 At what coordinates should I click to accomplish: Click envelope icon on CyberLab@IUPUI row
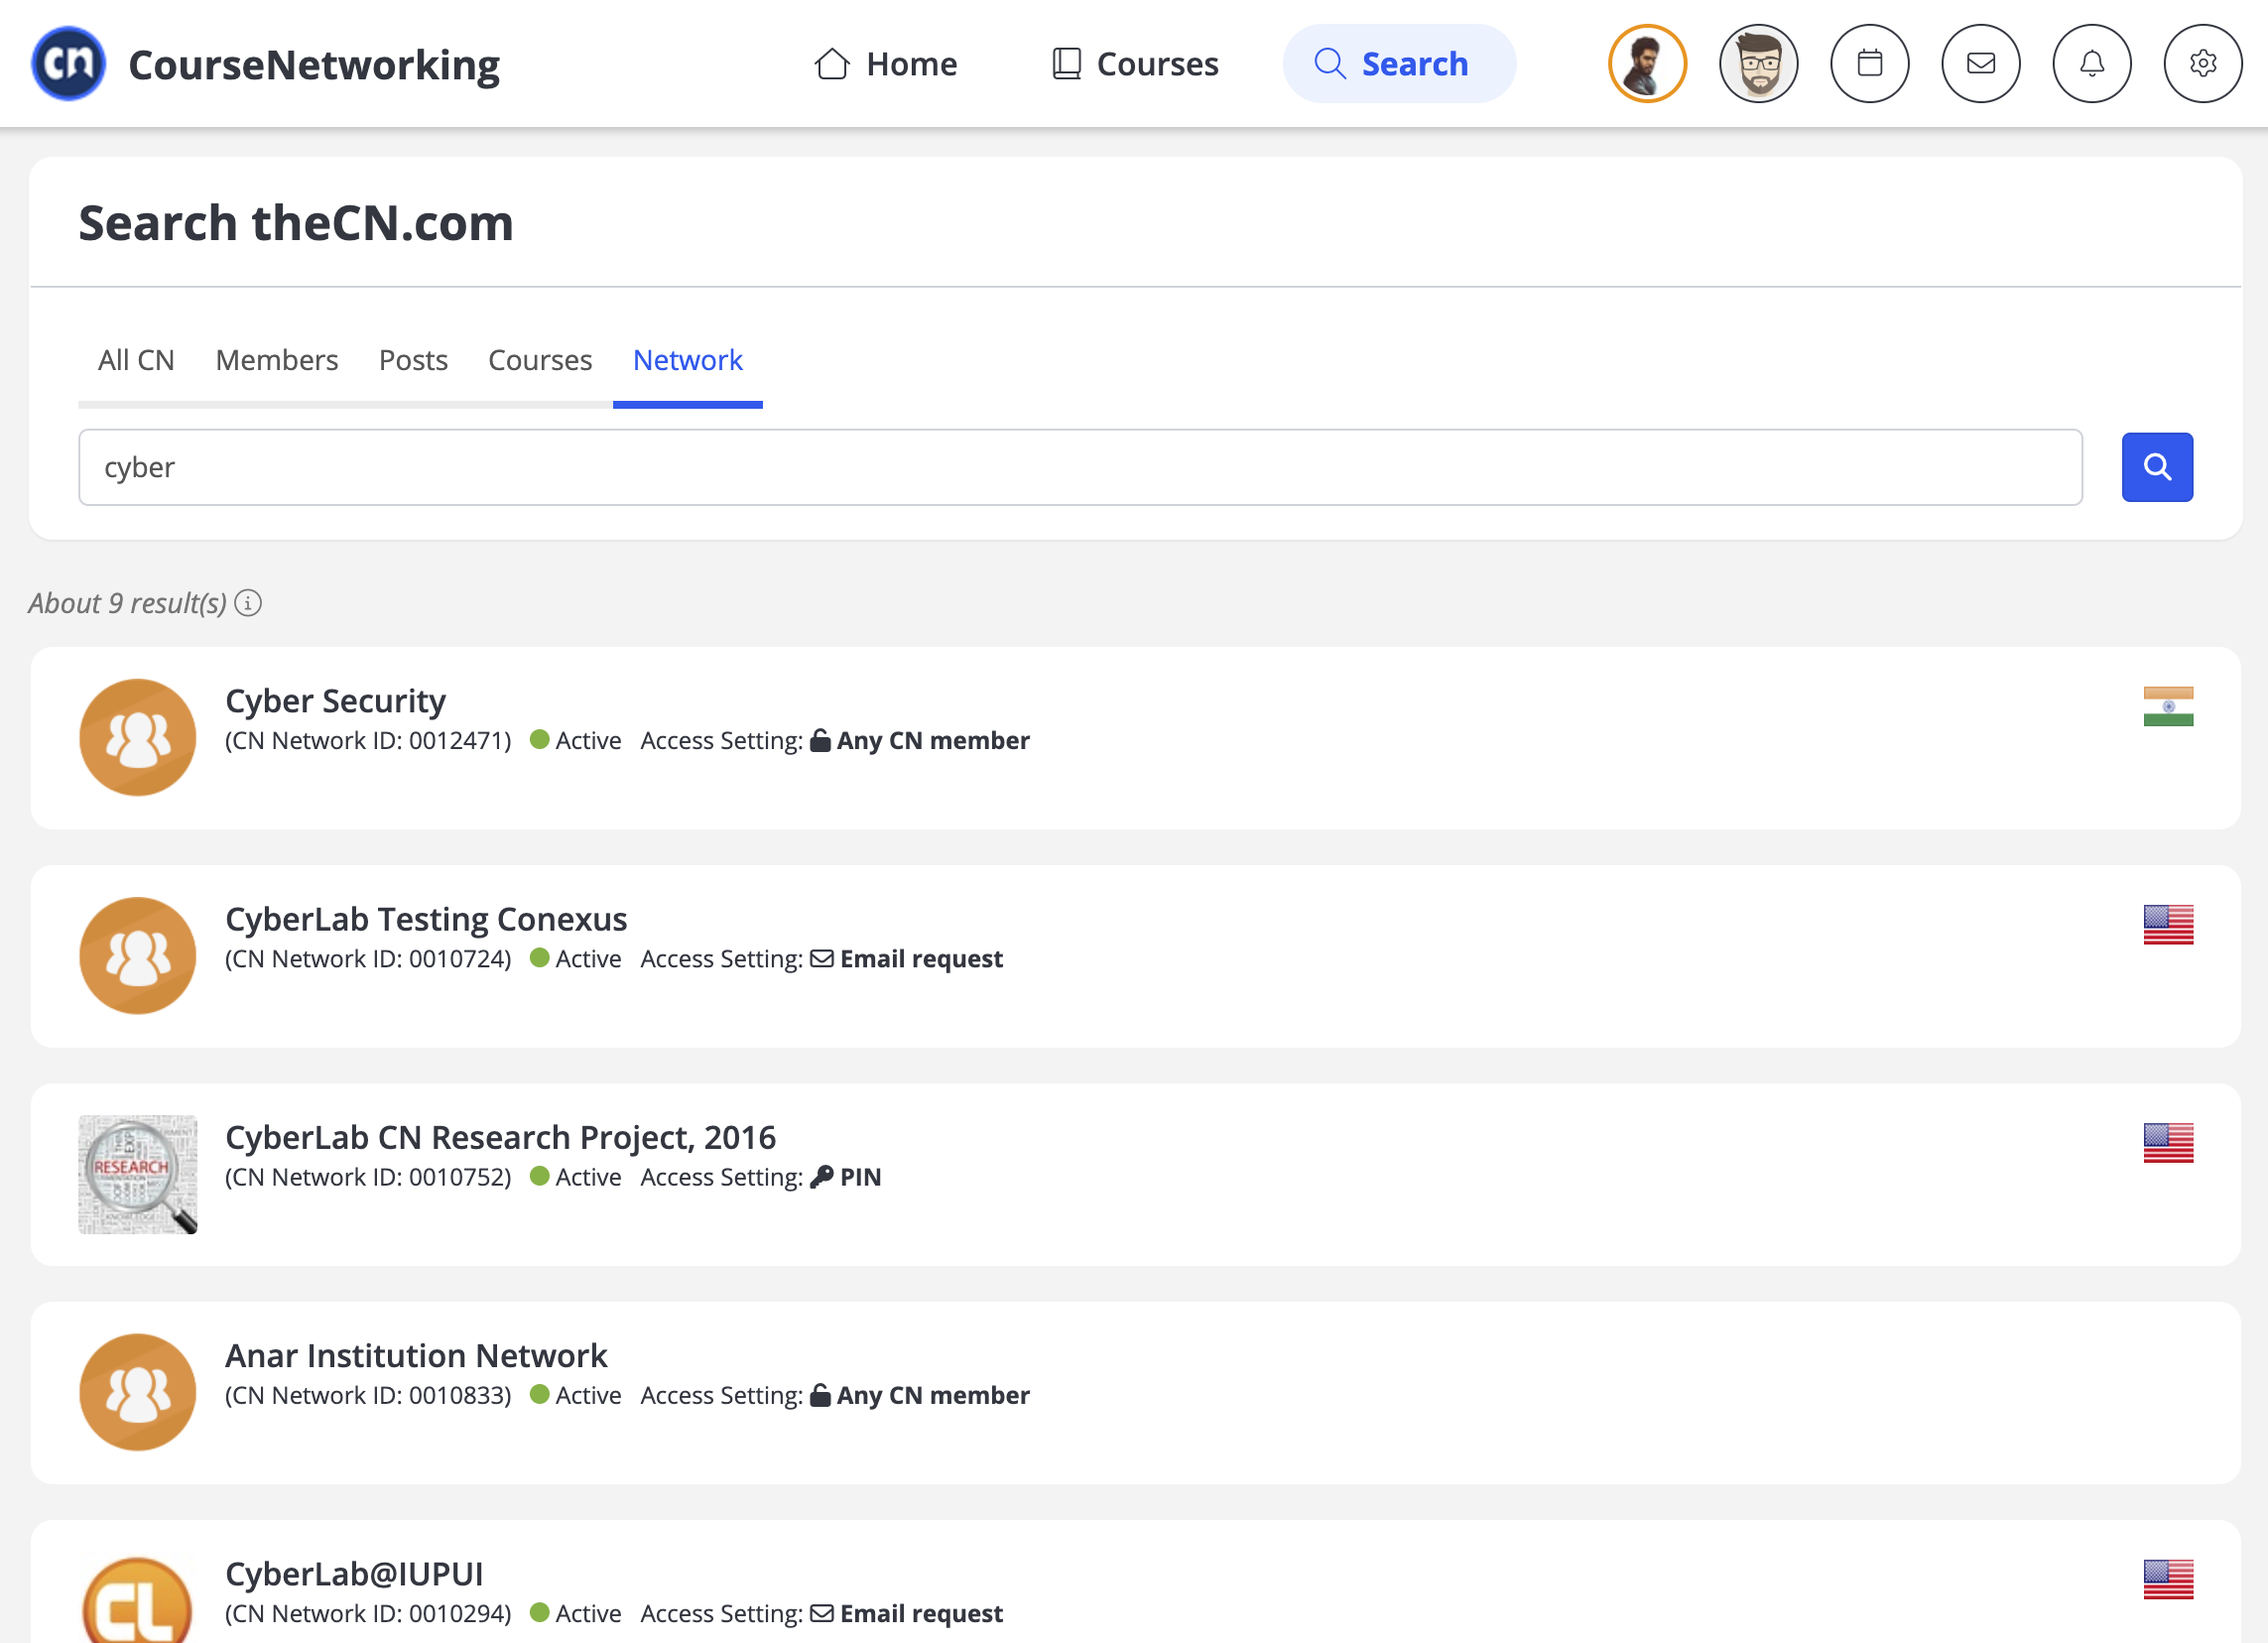point(821,1613)
